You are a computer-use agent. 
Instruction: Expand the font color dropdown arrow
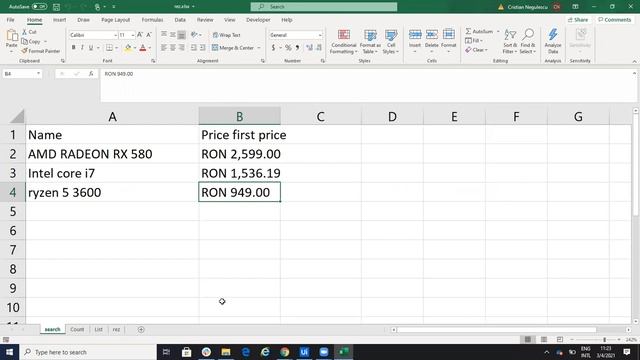[150, 48]
